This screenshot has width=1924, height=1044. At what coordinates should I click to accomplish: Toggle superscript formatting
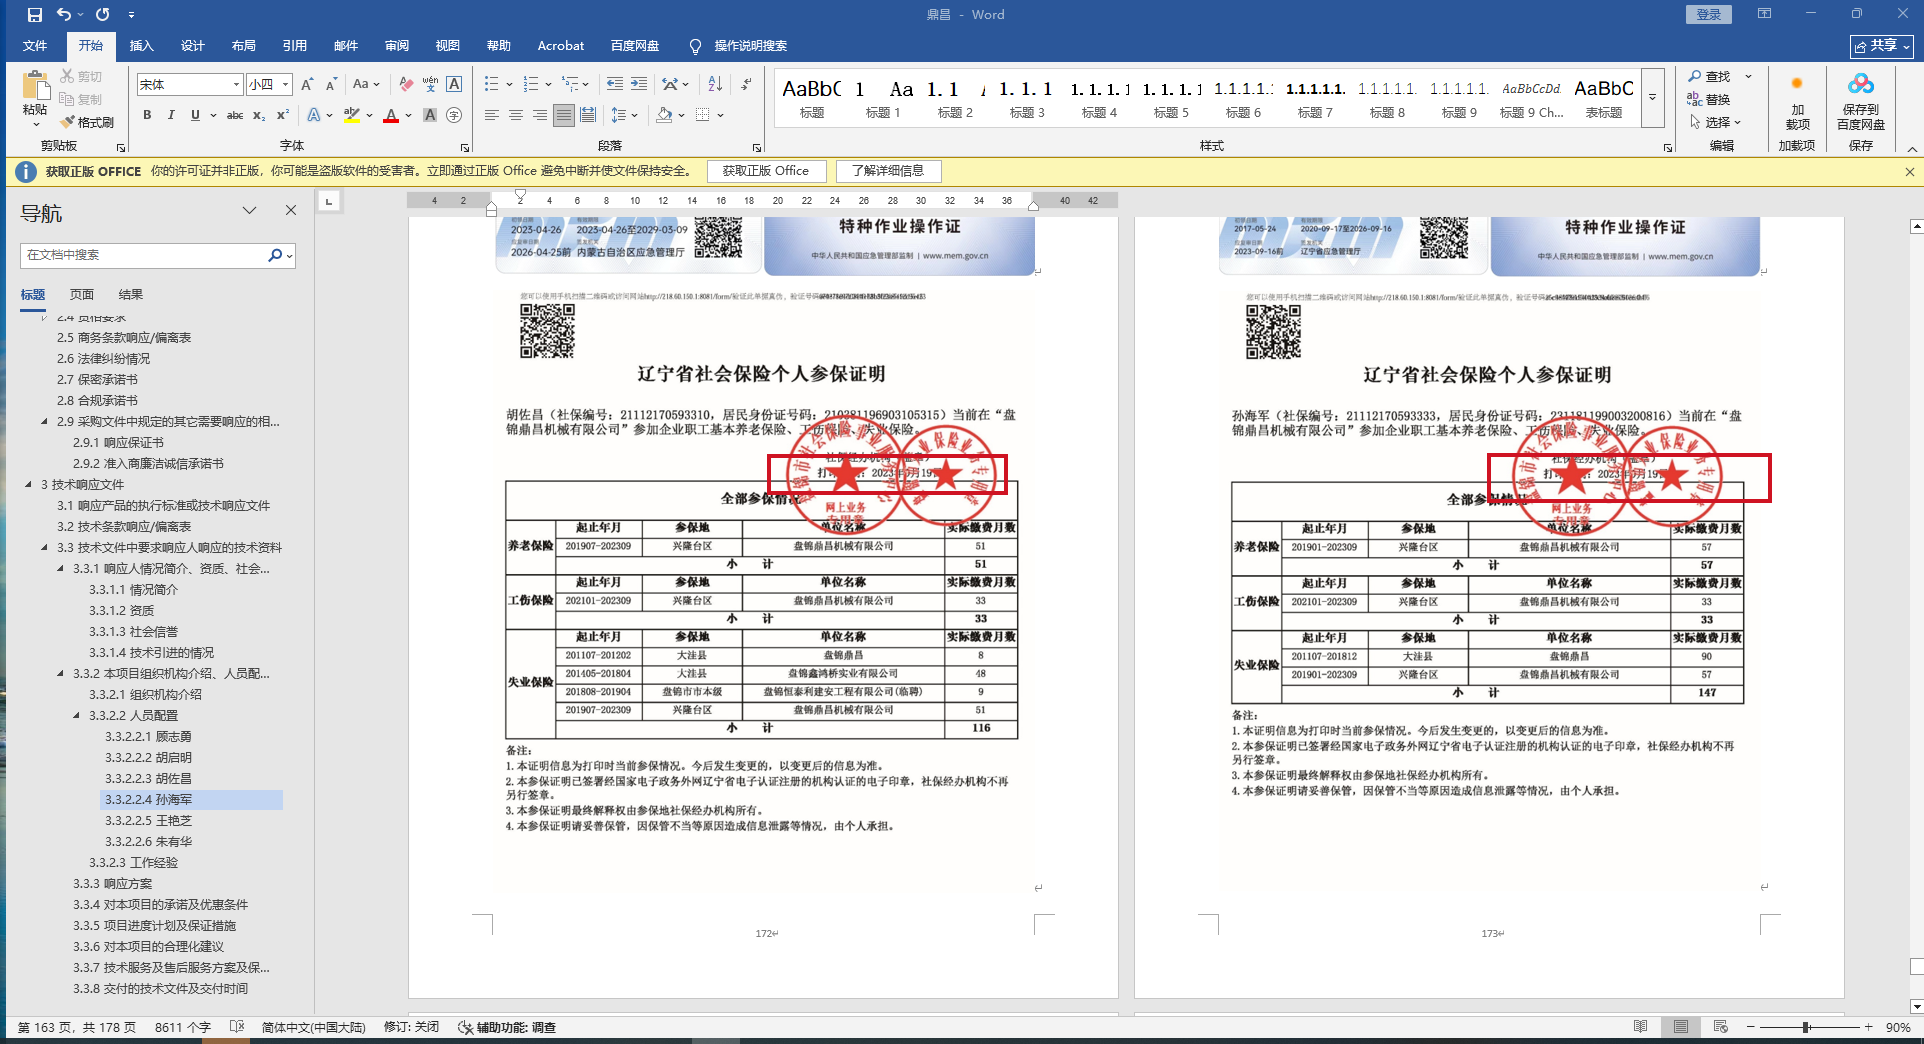pyautogui.click(x=283, y=115)
